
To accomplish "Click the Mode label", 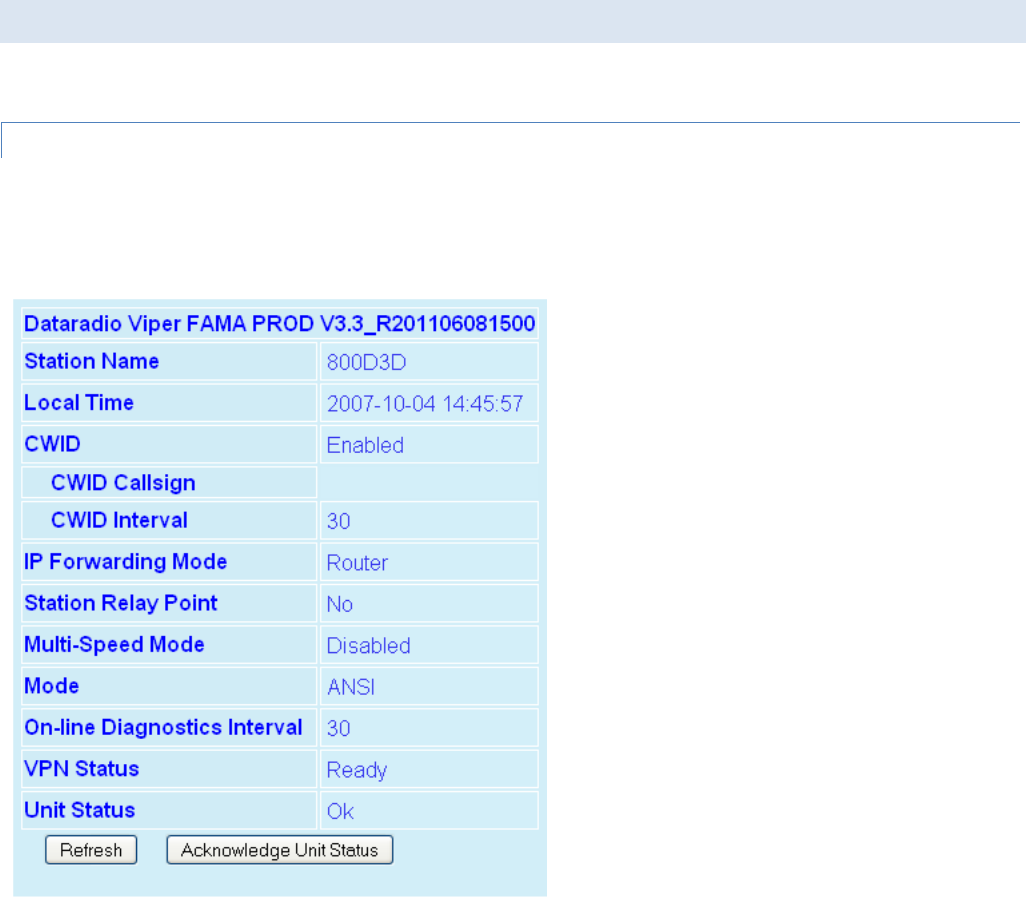I will click(52, 685).
